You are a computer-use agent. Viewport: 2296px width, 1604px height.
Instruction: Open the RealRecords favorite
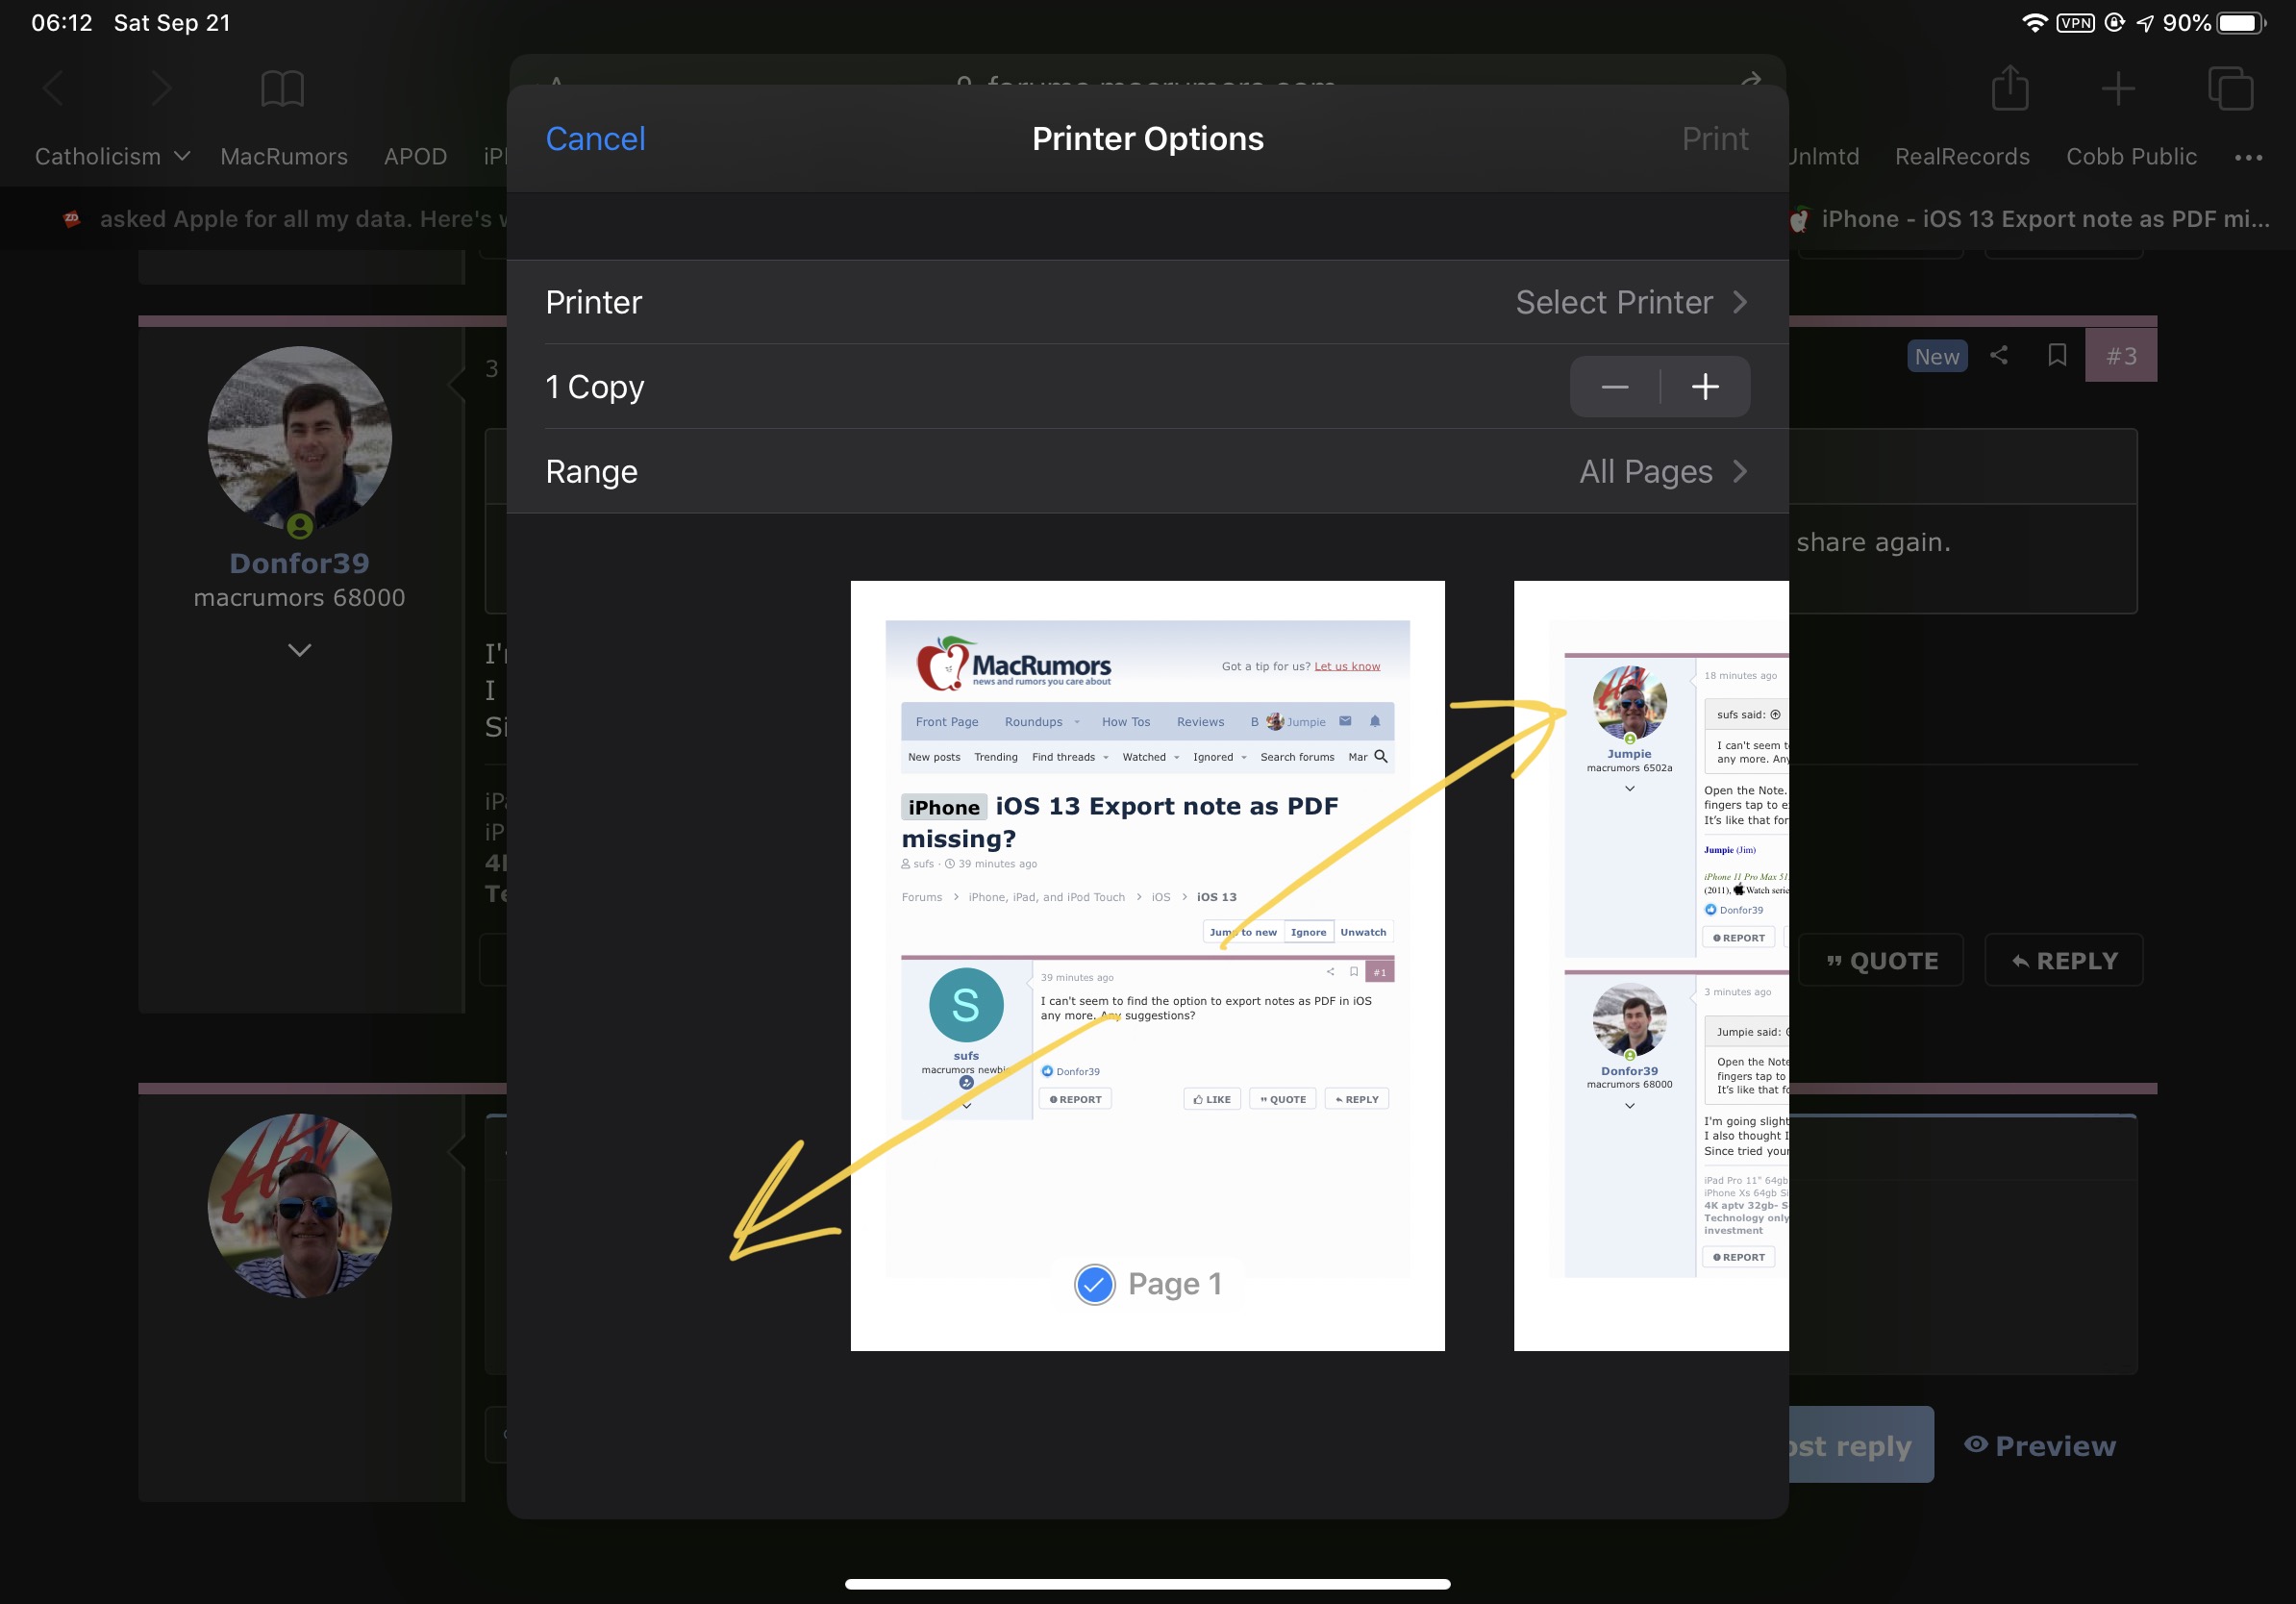point(1961,157)
